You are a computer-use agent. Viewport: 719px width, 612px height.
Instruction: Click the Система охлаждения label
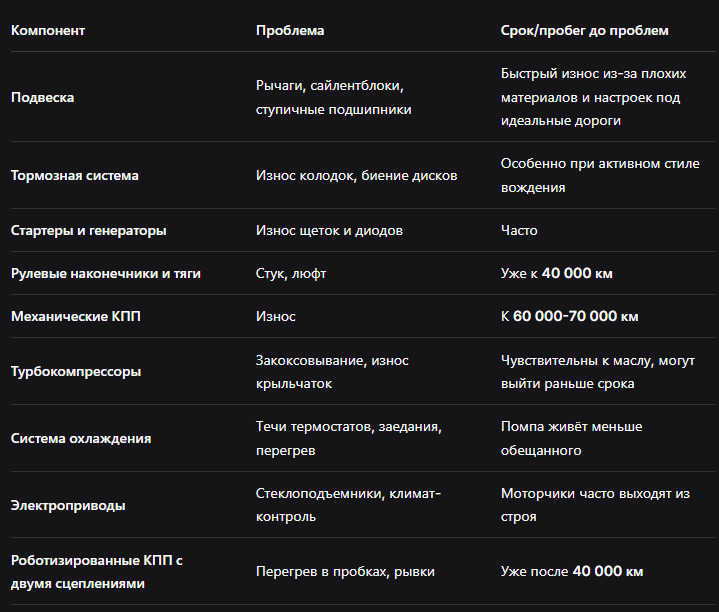81,439
